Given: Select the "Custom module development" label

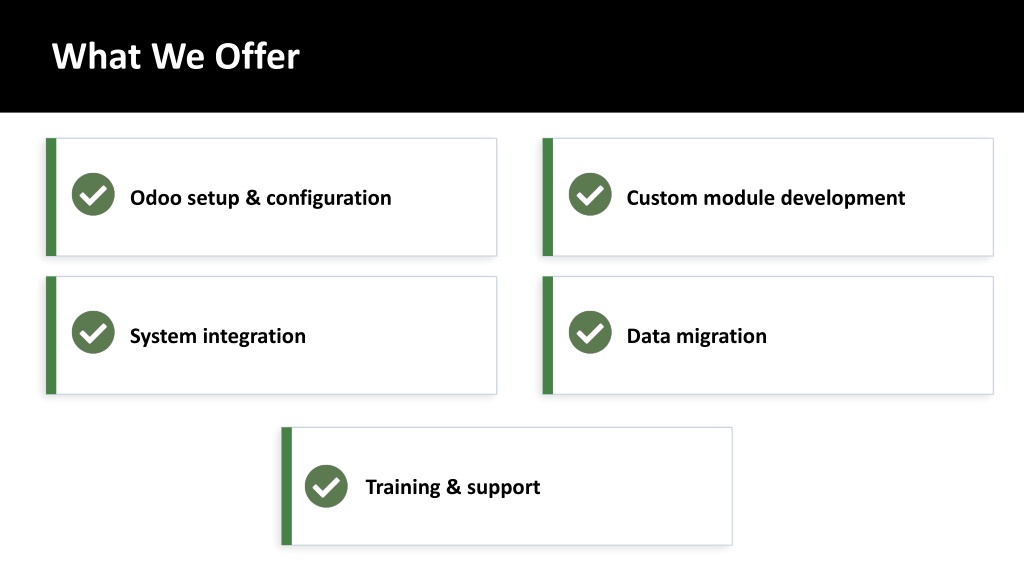Looking at the screenshot, I should tap(765, 198).
